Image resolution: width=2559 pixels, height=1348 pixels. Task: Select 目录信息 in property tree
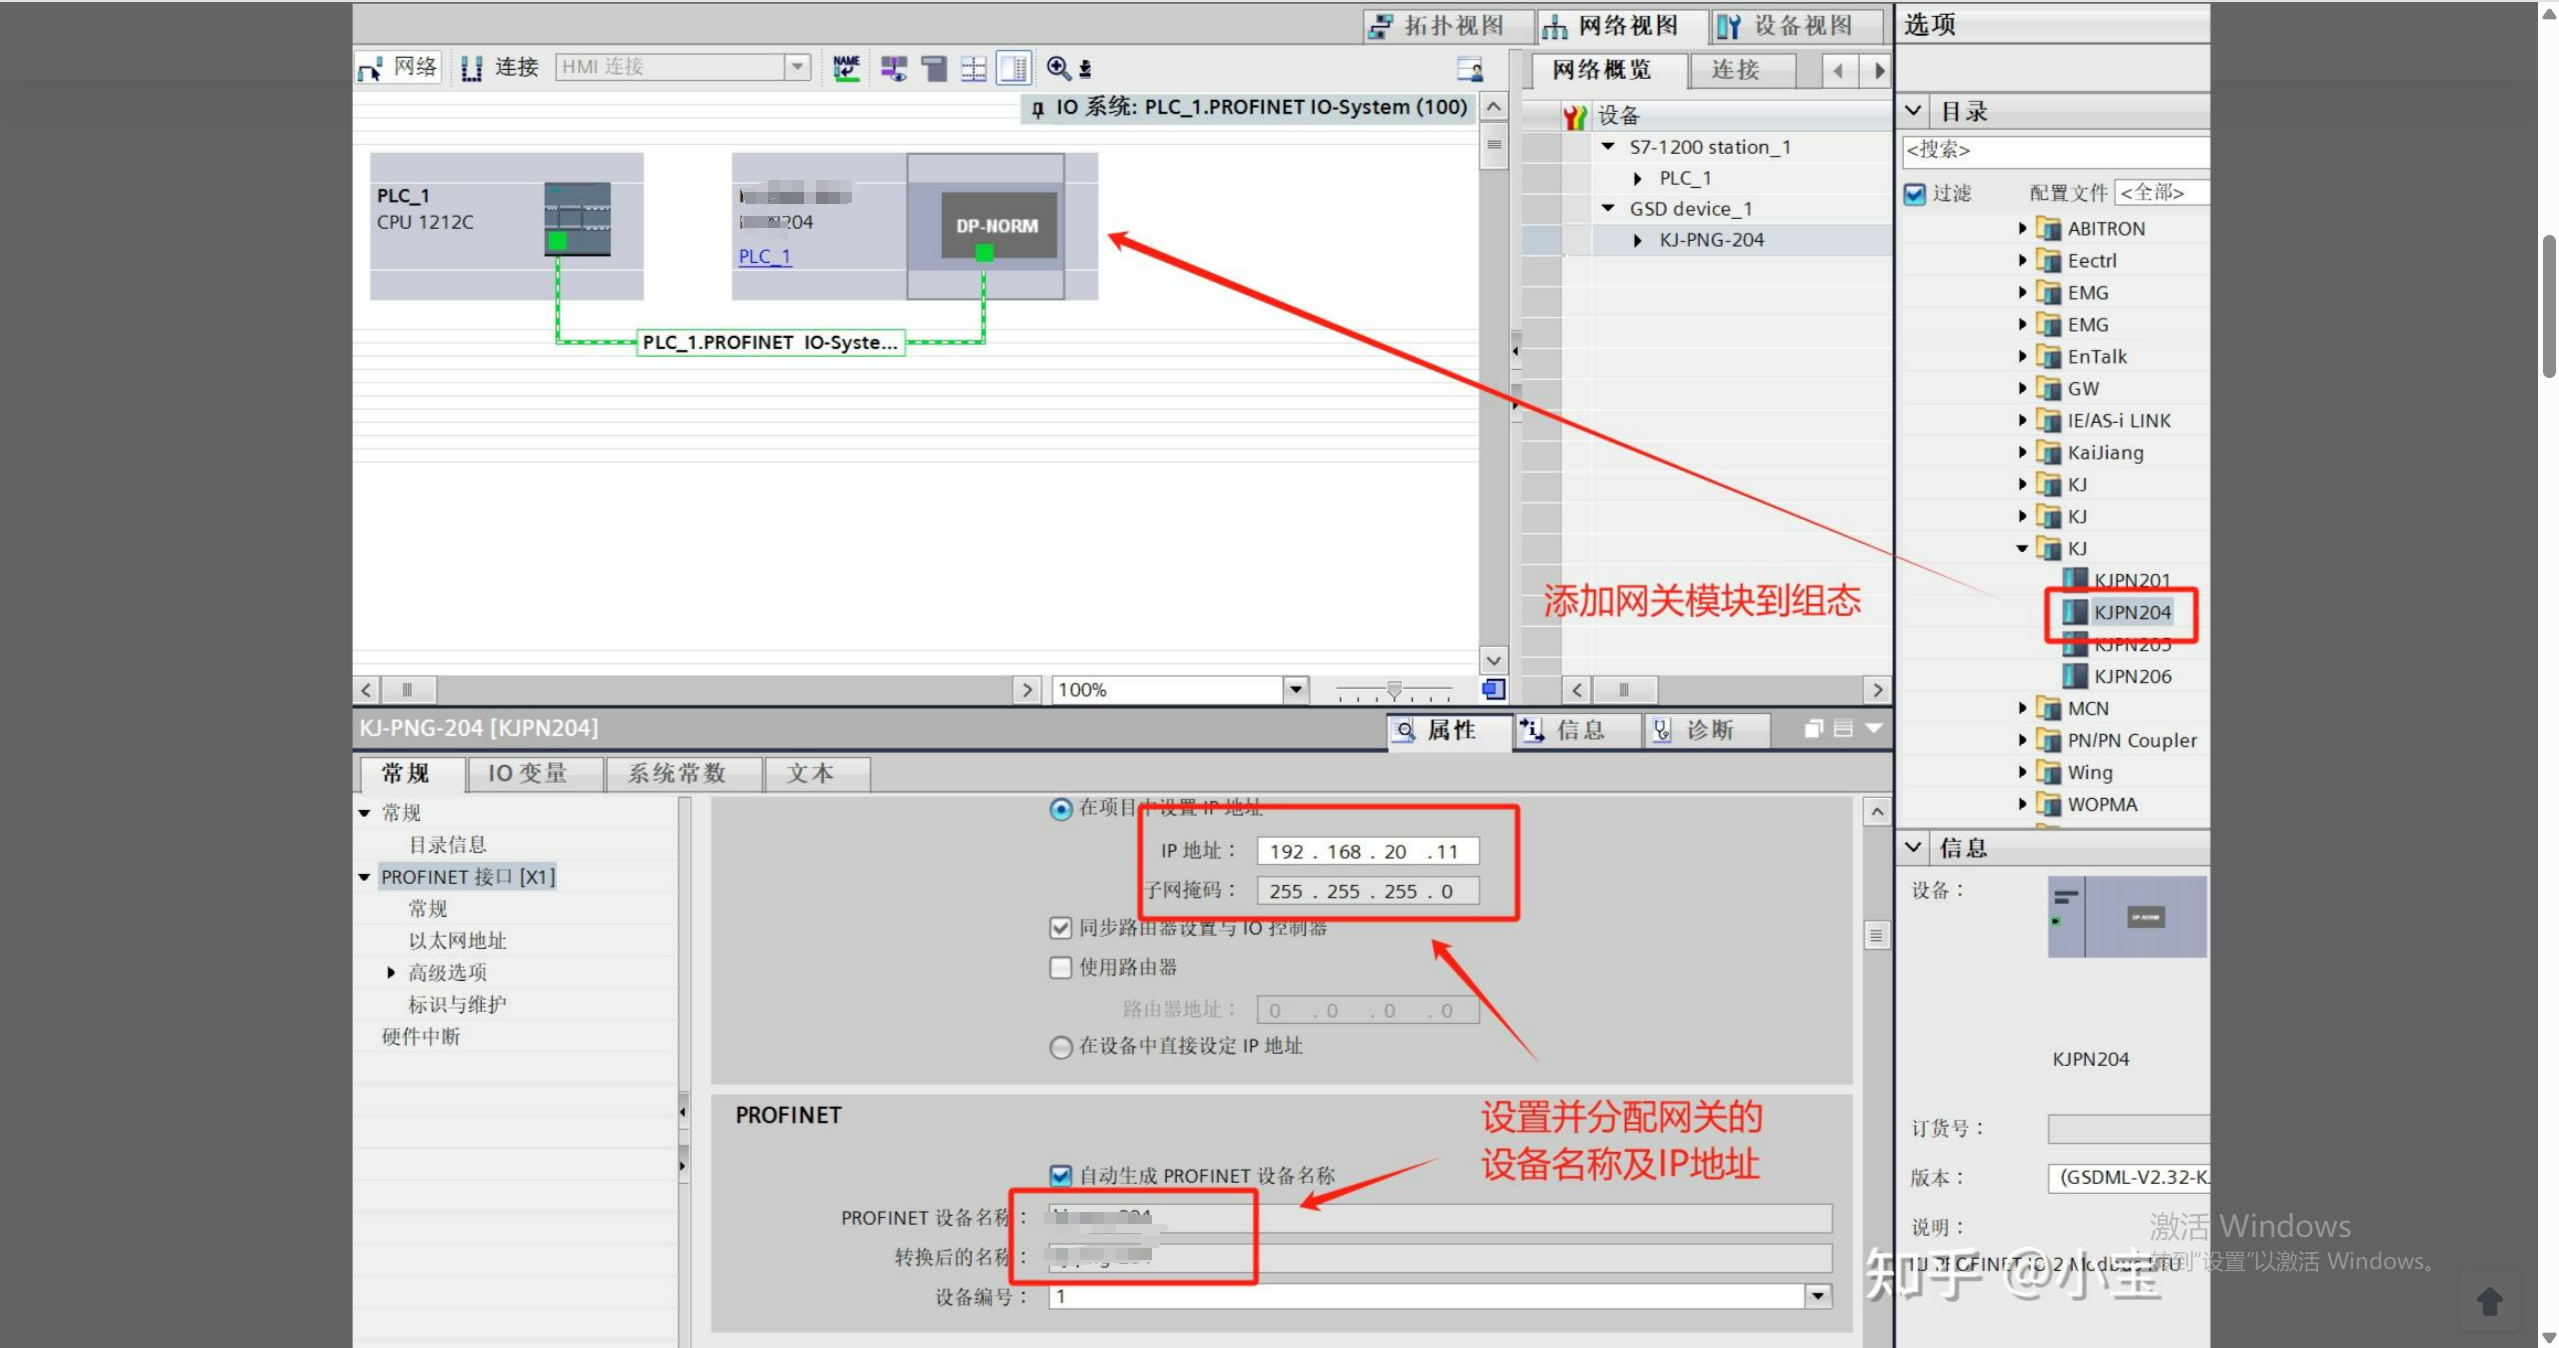[x=448, y=845]
